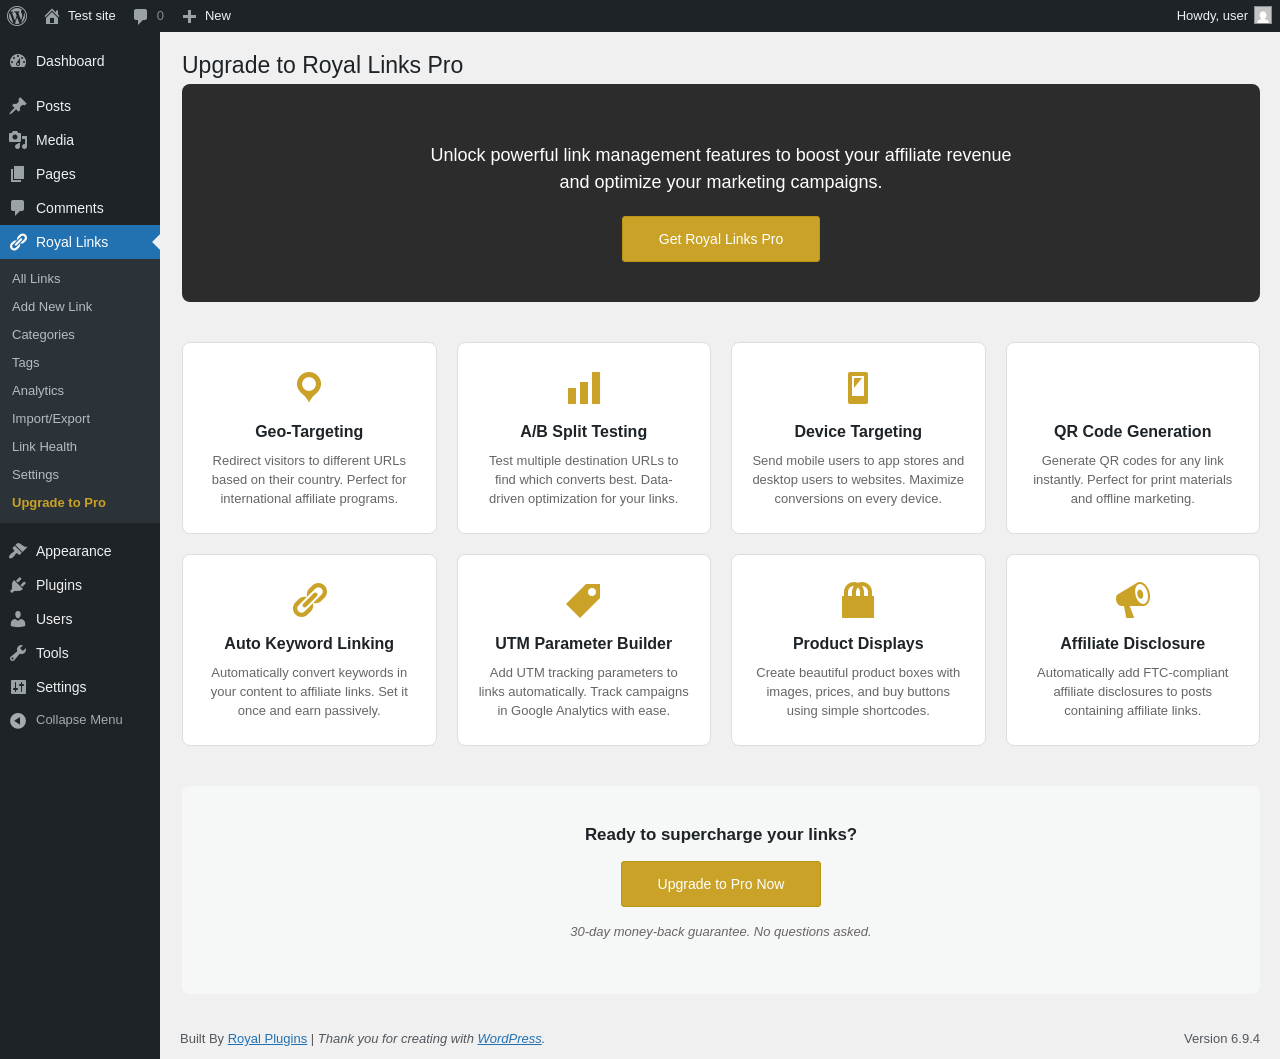Click the UTM Parameter Builder heading
The image size is (1280, 1059).
point(584,644)
